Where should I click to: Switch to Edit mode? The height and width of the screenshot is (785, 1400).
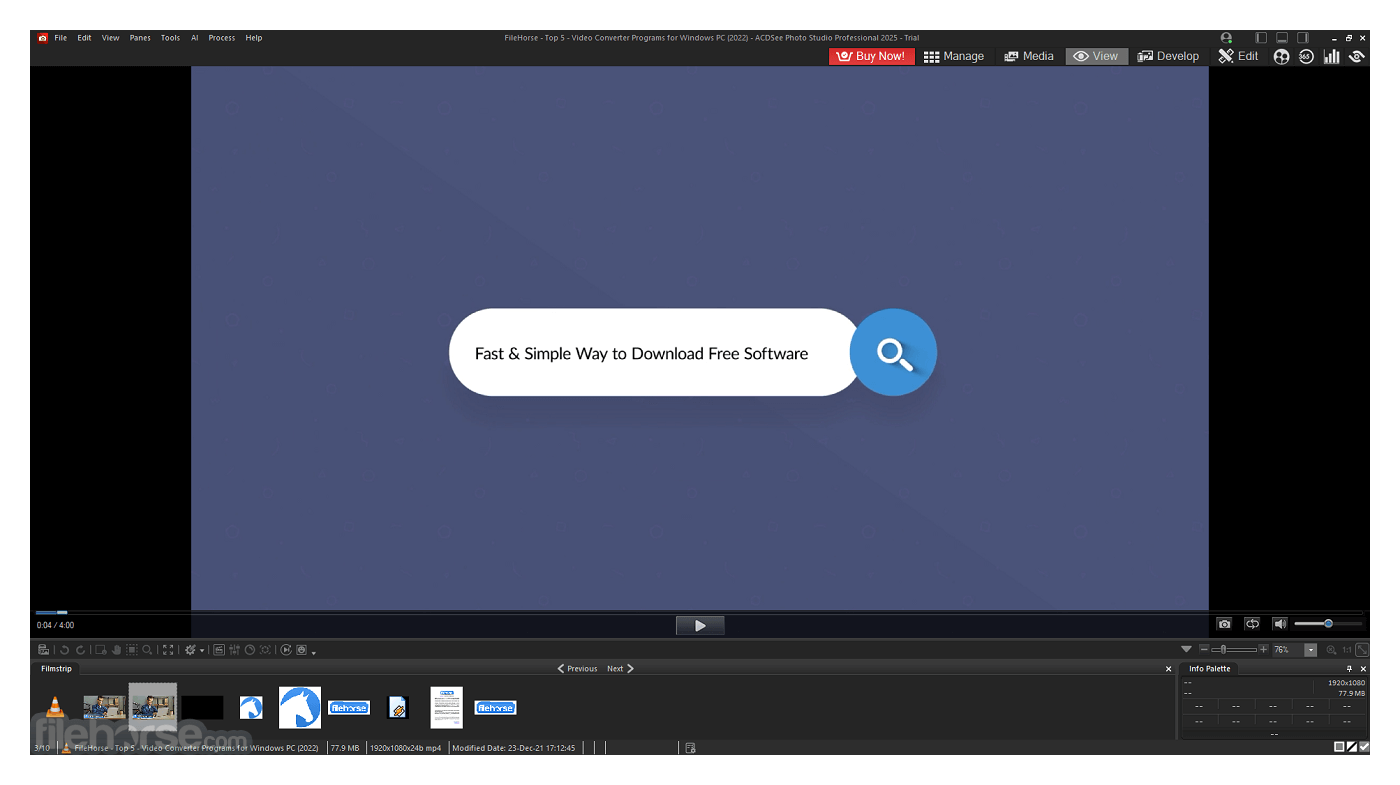(x=1238, y=56)
